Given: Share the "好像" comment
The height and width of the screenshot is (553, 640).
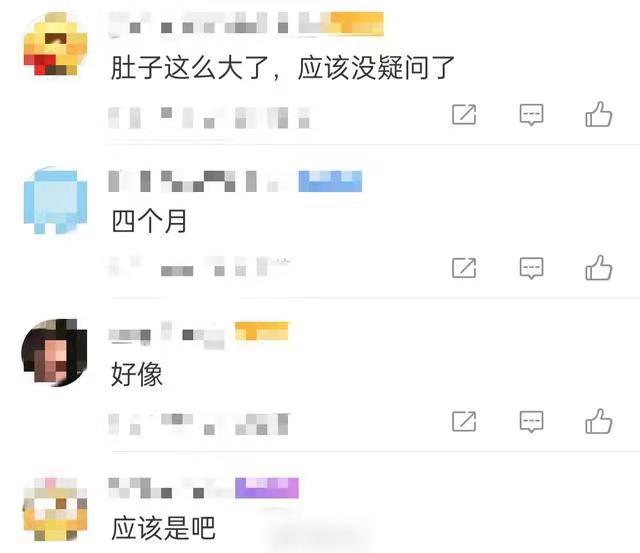Looking at the screenshot, I should tap(464, 421).
